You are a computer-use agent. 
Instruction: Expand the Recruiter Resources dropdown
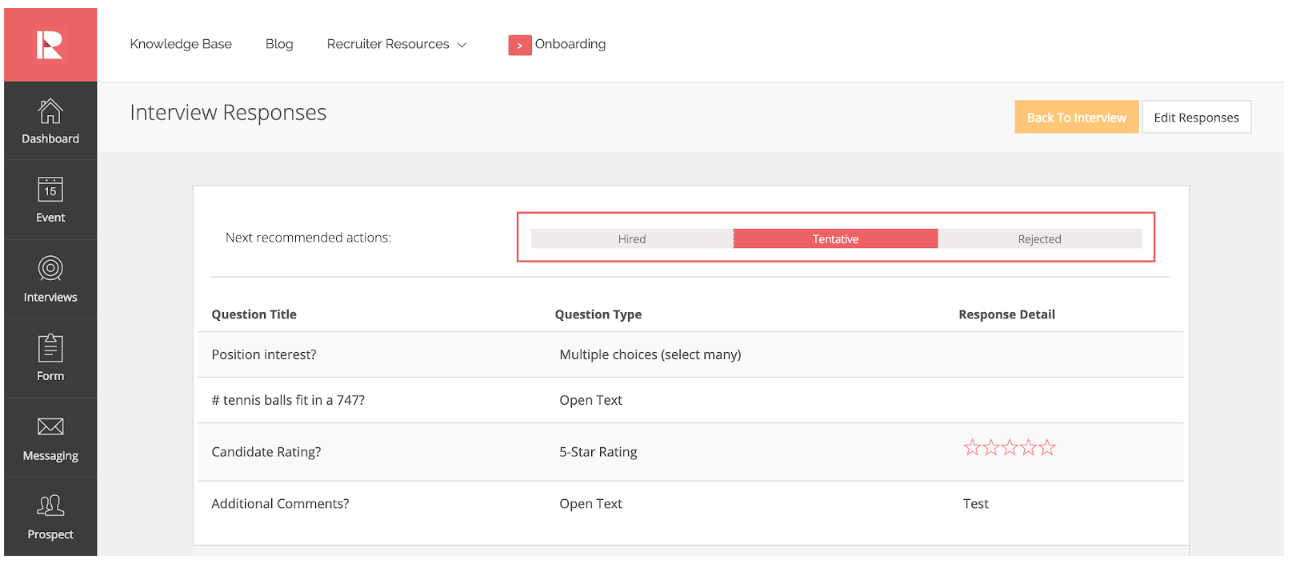[x=397, y=44]
